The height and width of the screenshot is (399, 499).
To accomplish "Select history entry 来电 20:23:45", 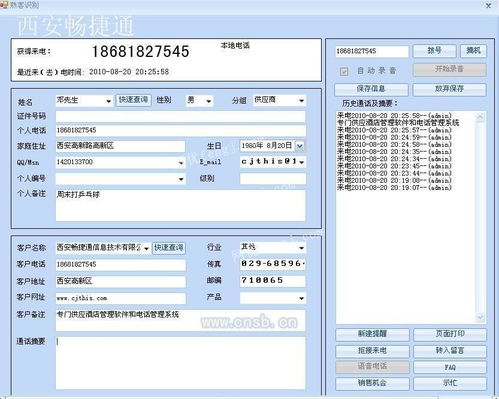I will 394,166.
